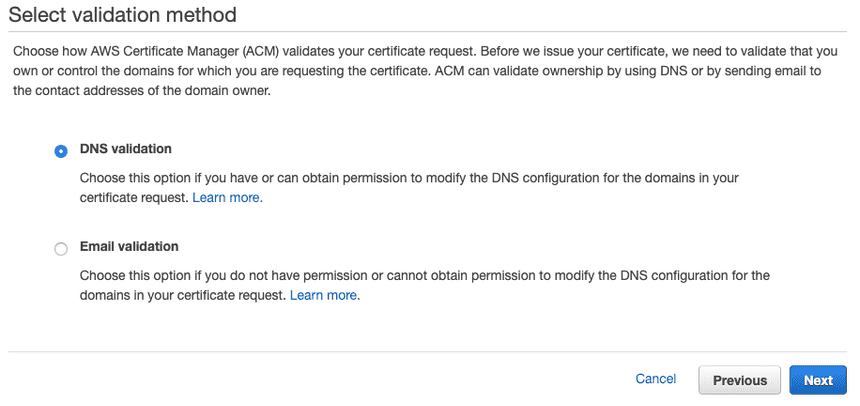860x406 pixels.
Task: Click the 'Select validation method' heading
Action: click(122, 14)
